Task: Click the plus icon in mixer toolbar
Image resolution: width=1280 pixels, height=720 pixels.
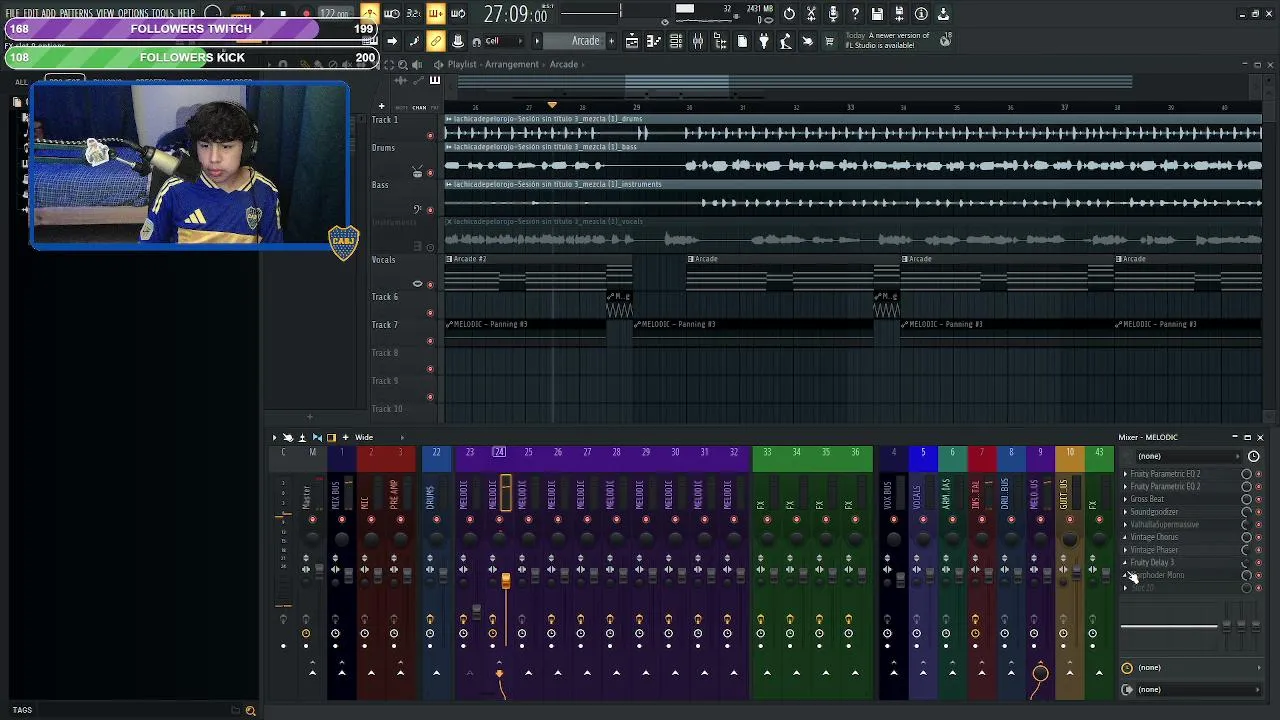Action: click(346, 437)
